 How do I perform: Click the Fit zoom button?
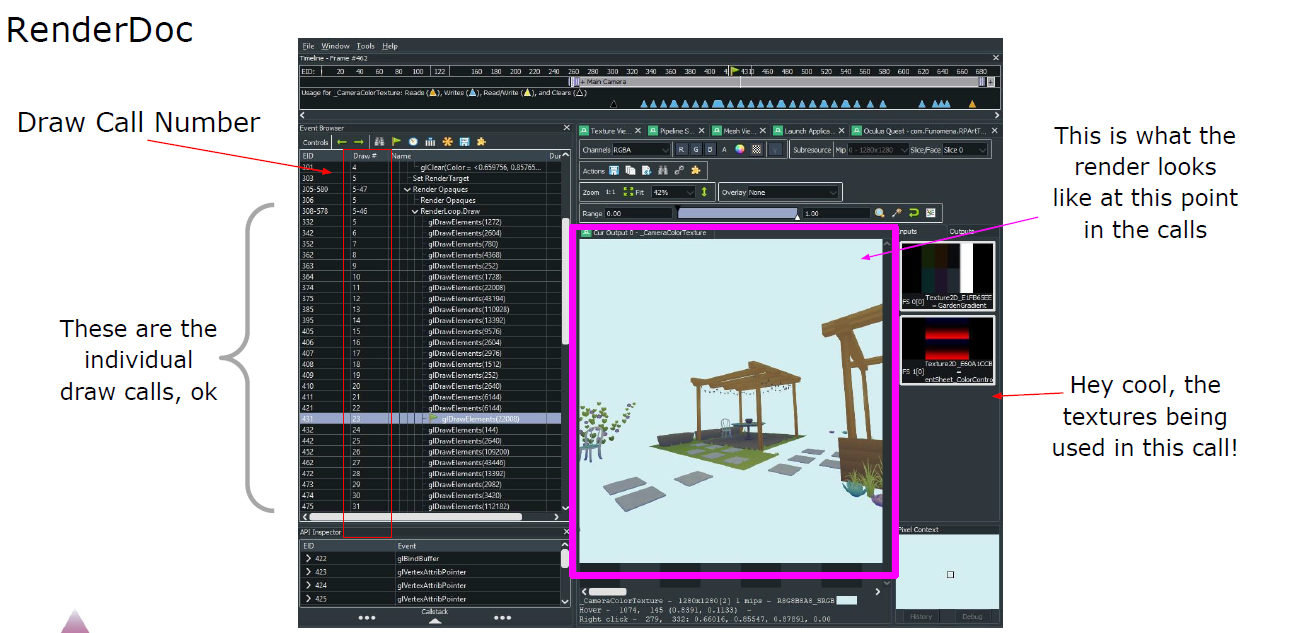tap(634, 192)
